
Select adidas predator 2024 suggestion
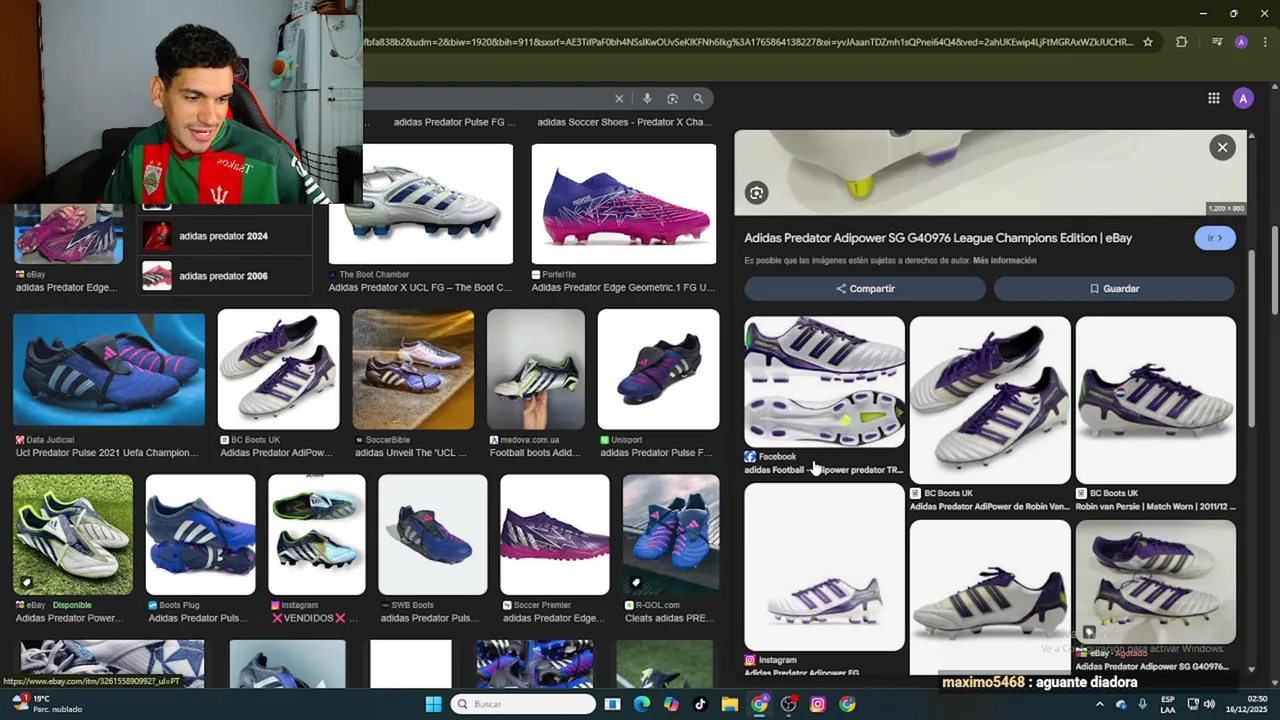(x=224, y=236)
